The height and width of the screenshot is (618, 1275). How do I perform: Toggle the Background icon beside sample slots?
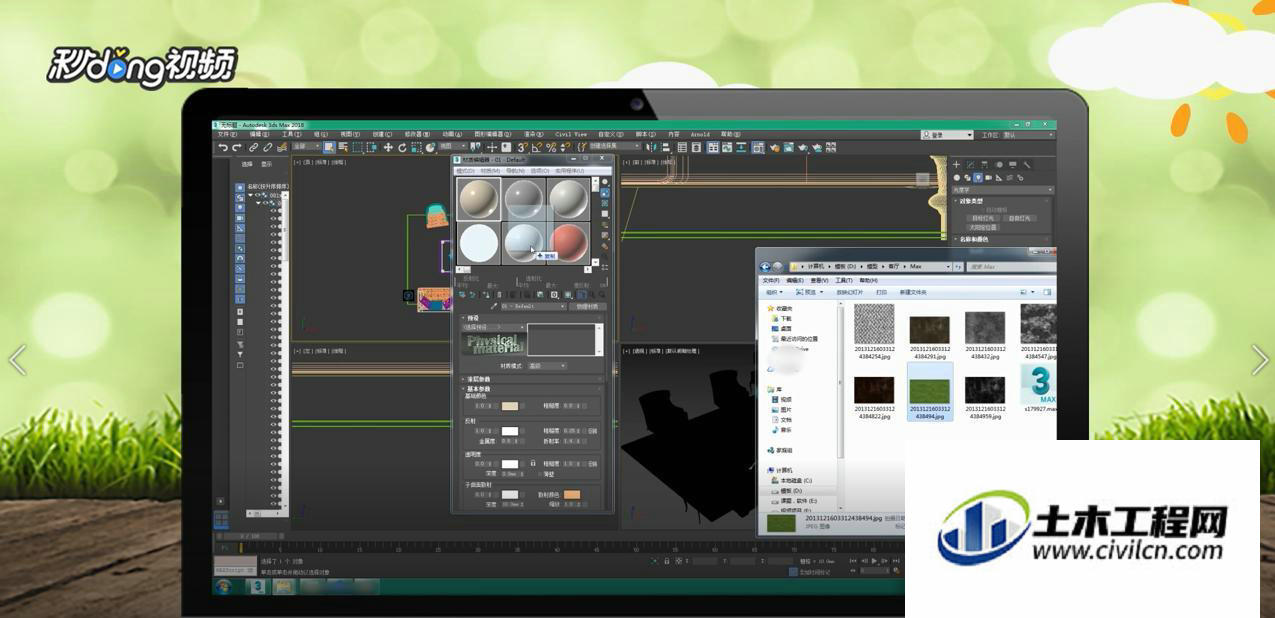click(605, 203)
